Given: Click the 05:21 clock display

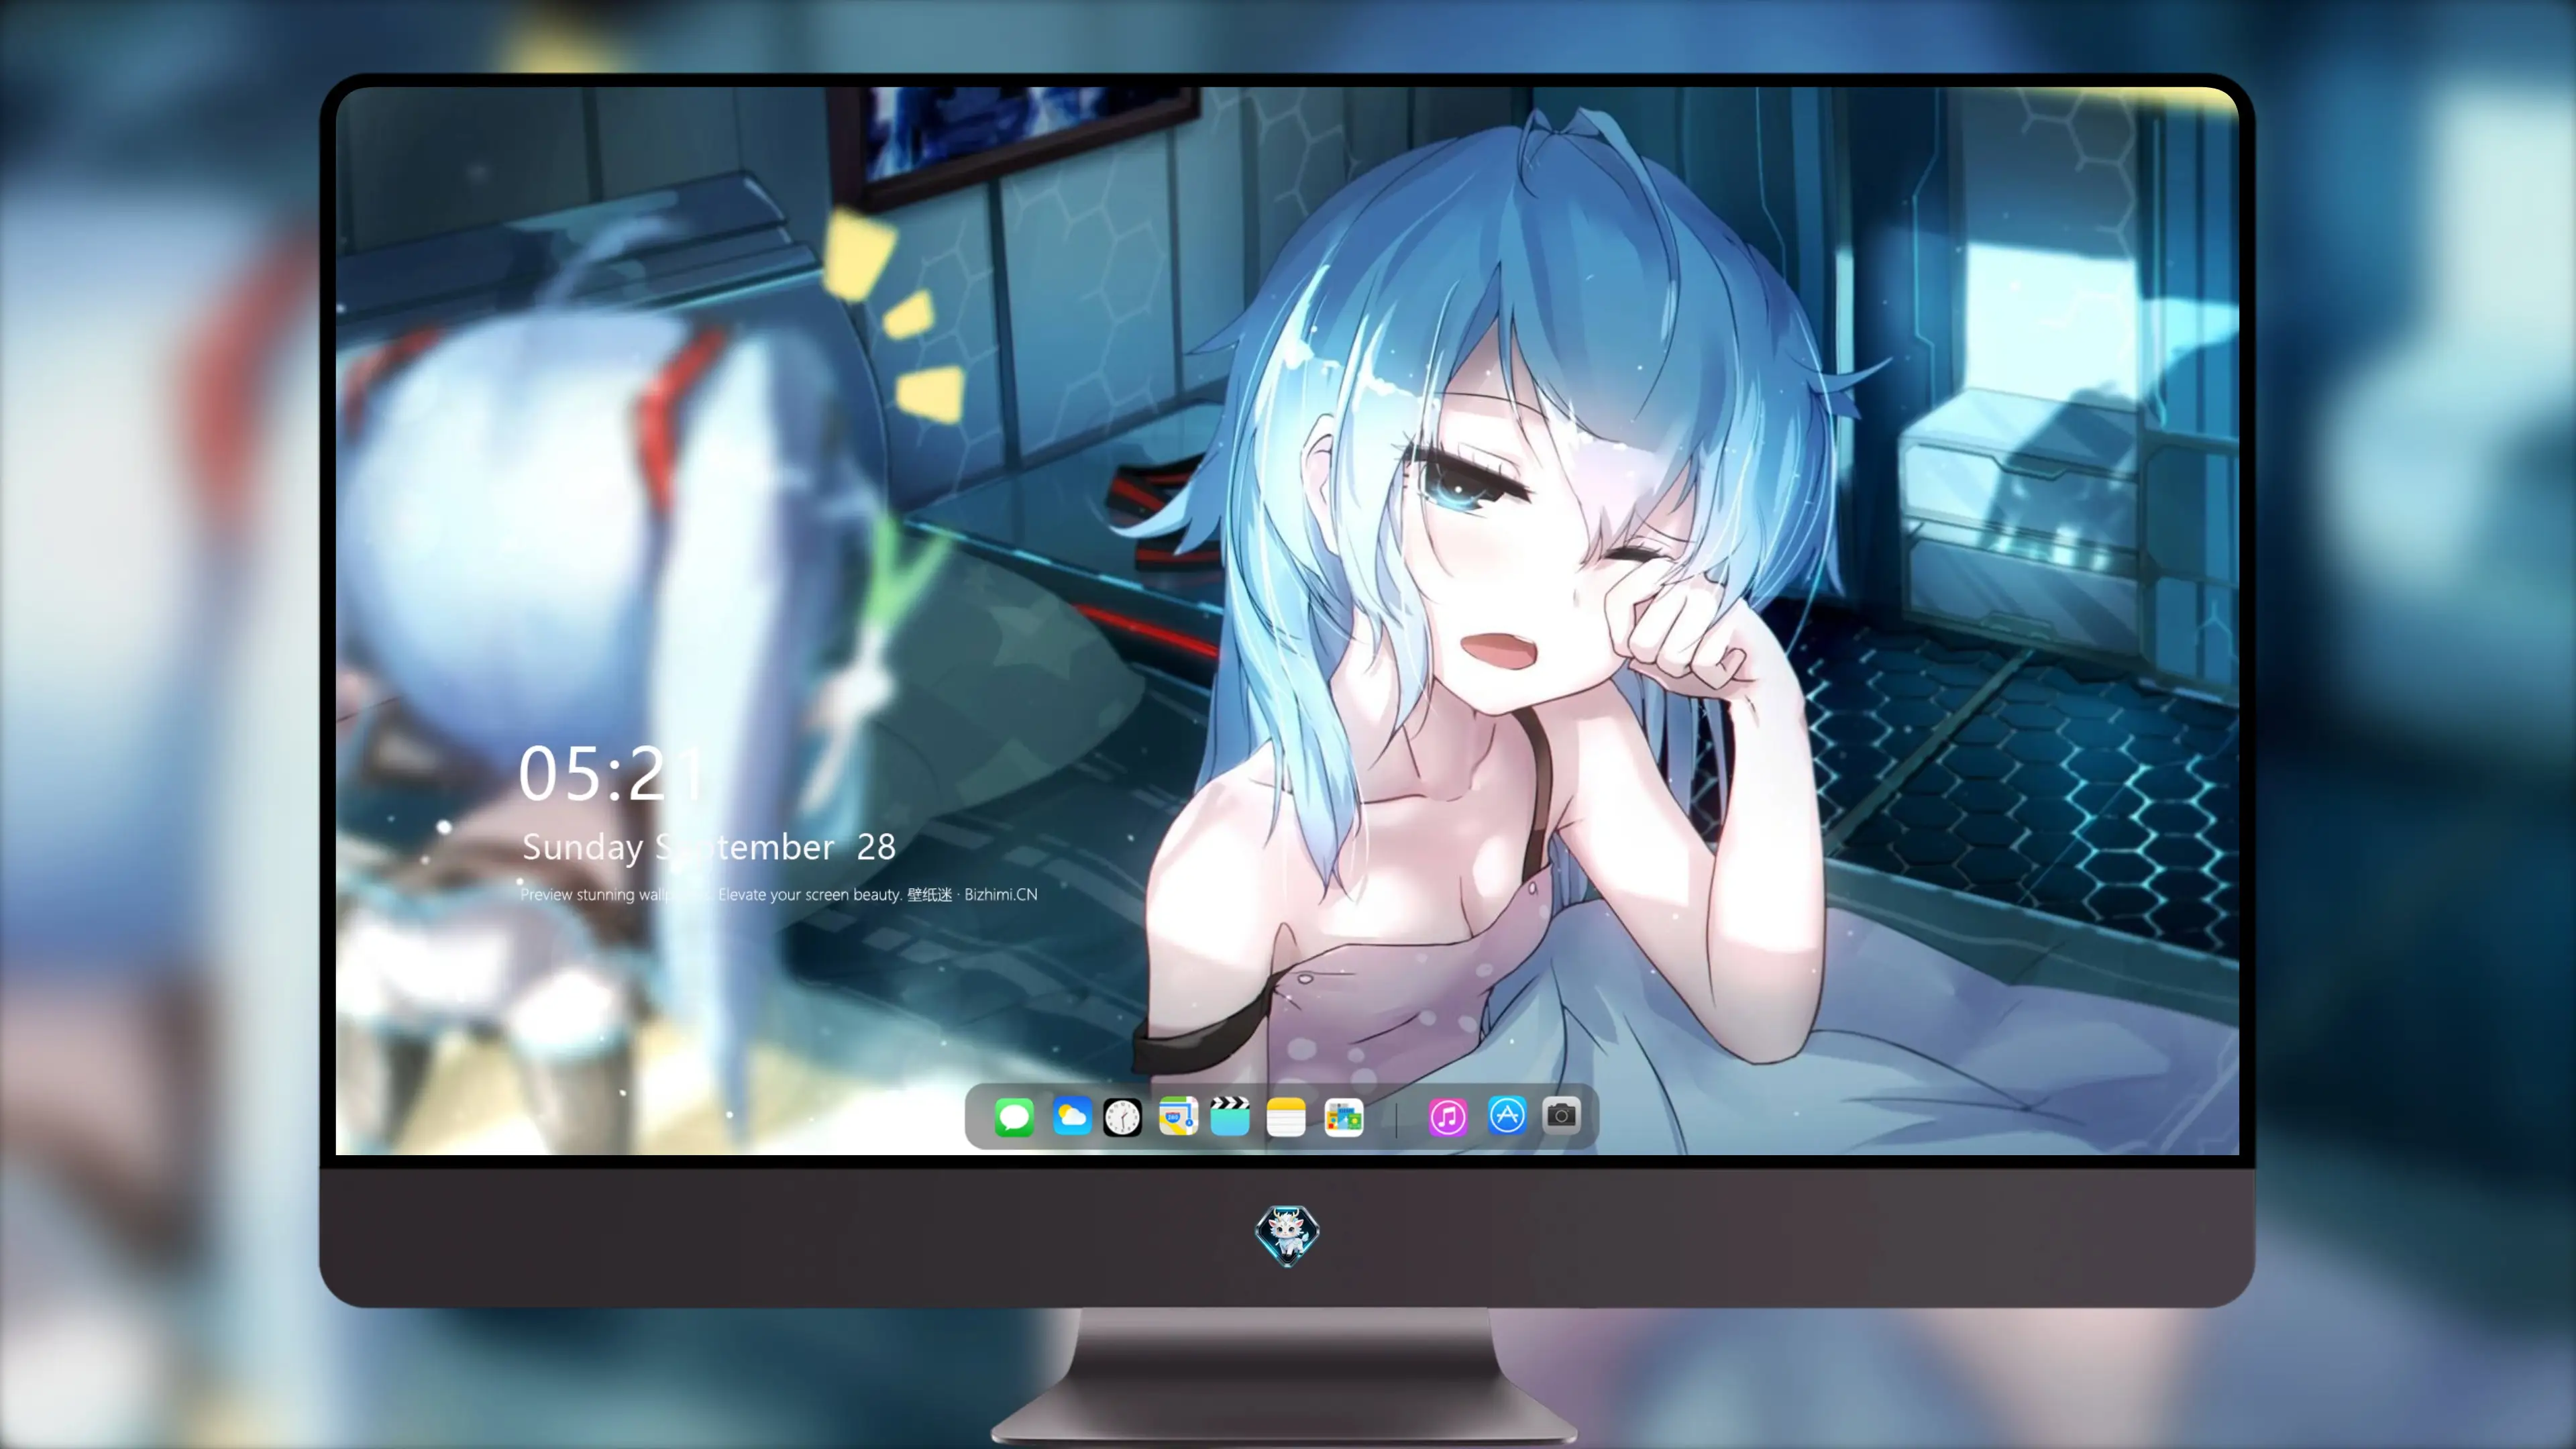Looking at the screenshot, I should (x=611, y=774).
